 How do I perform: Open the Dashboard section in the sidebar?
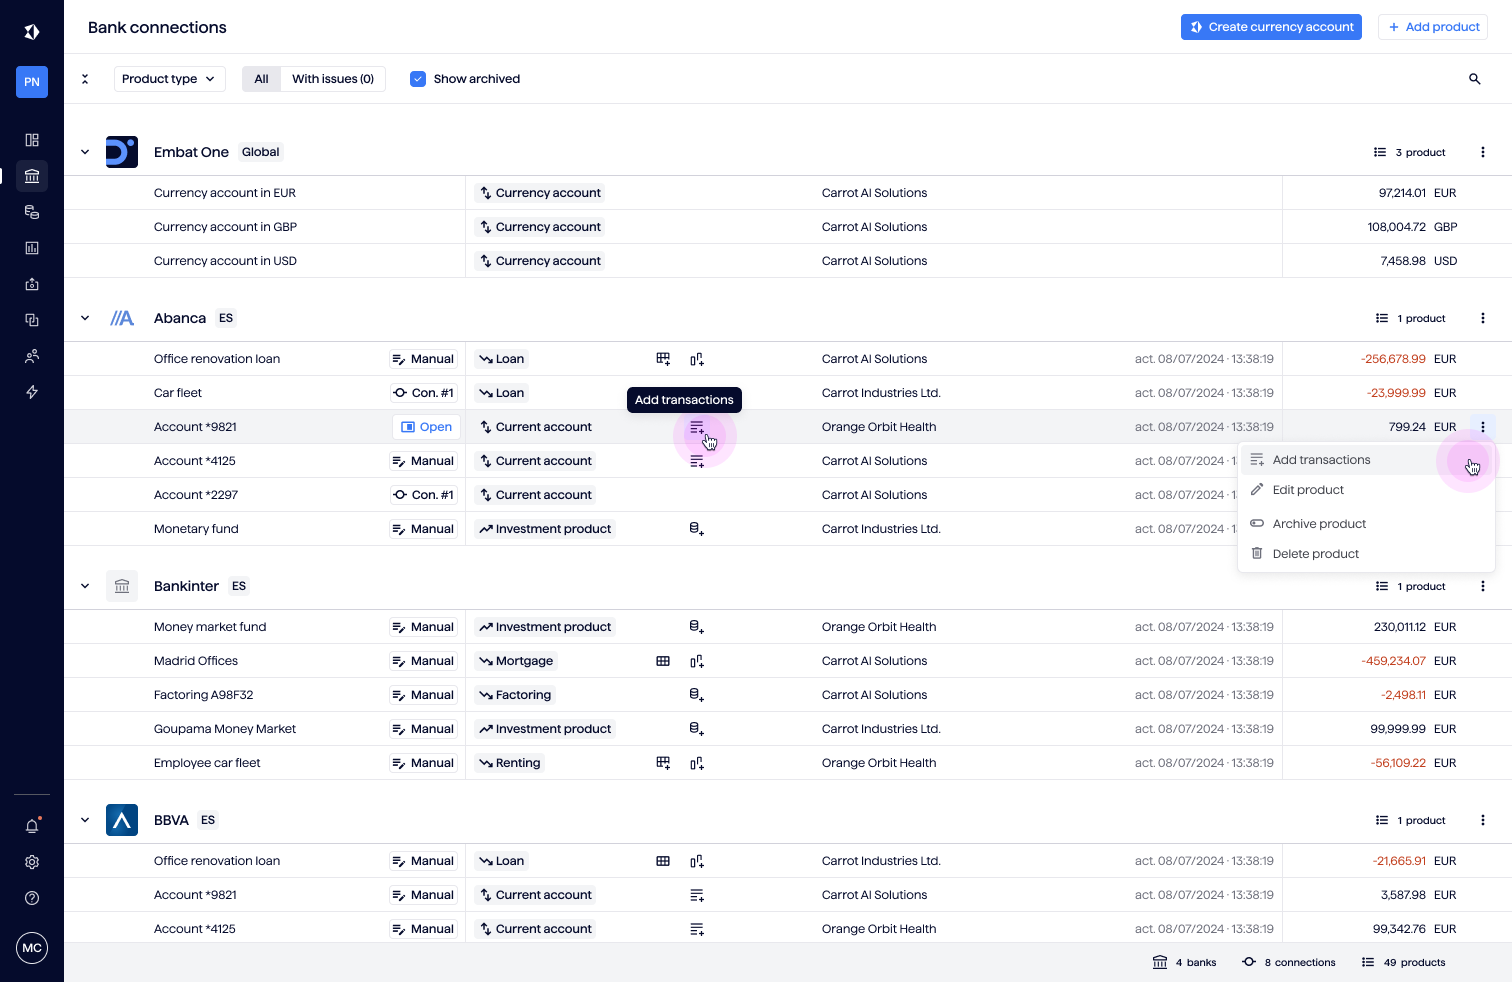[x=31, y=140]
